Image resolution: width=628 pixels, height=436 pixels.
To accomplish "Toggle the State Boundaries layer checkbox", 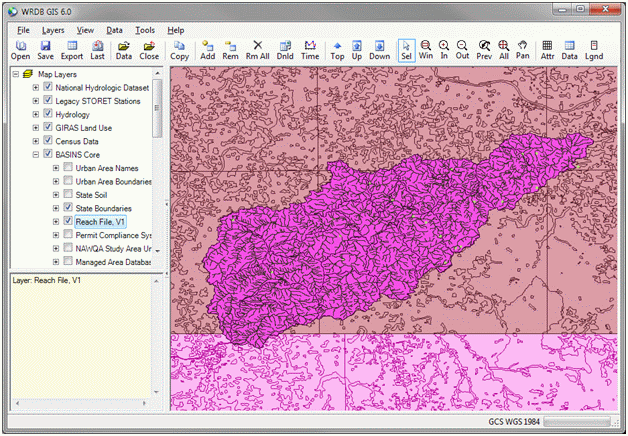I will point(68,208).
